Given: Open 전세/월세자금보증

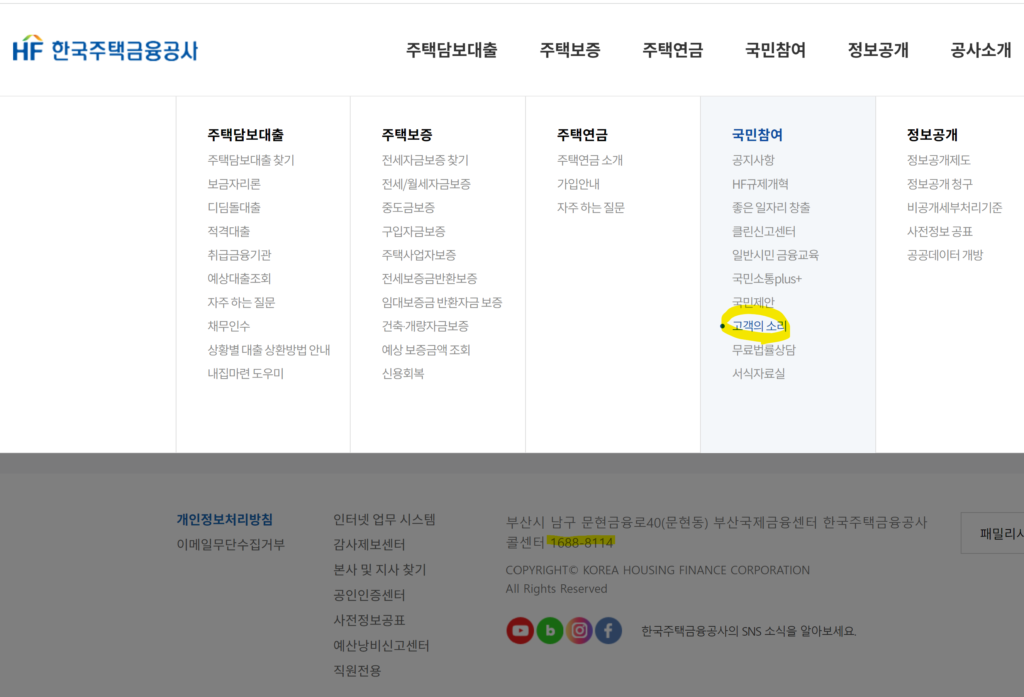Looking at the screenshot, I should click(x=426, y=184).
